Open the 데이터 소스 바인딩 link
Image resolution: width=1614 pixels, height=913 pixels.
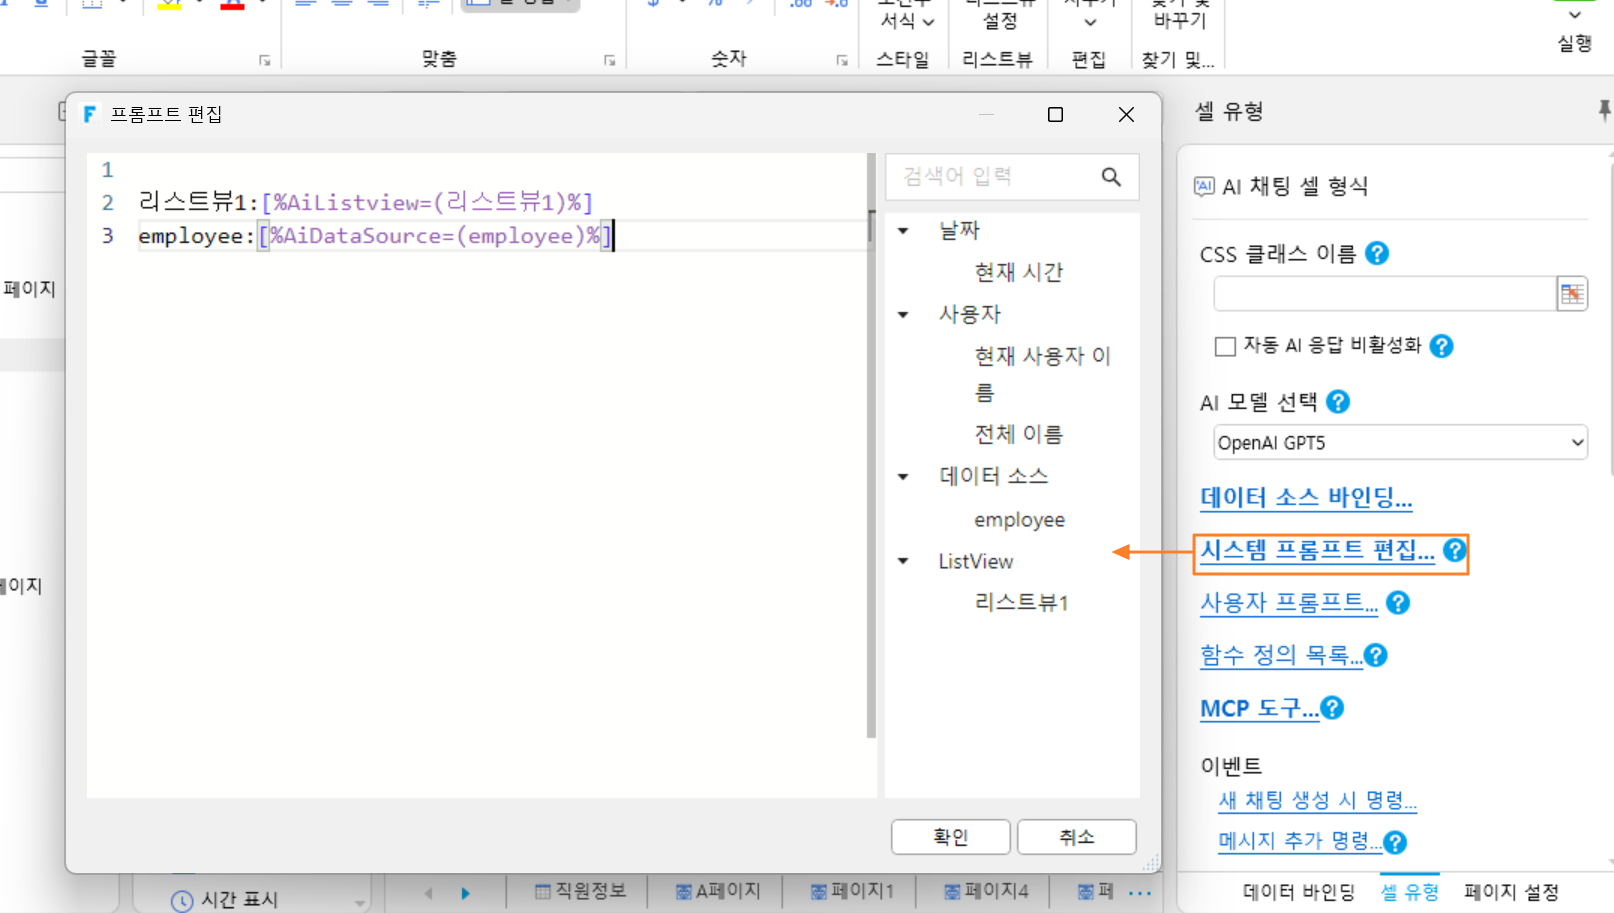(1306, 497)
